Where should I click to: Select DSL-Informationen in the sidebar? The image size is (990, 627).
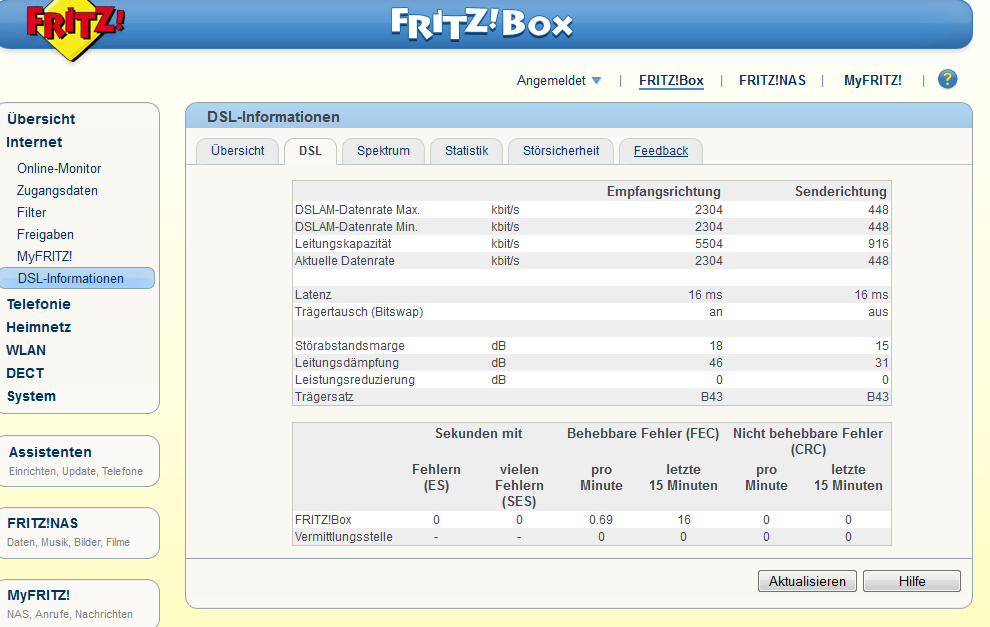[77, 278]
